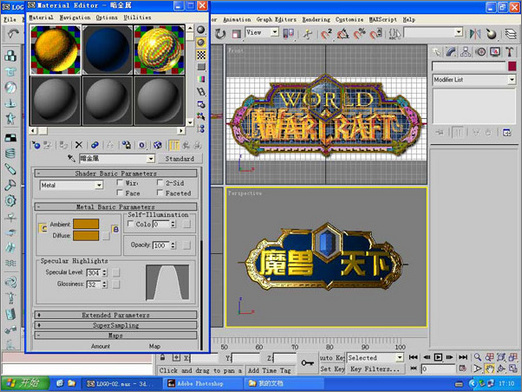Enable the 2-Sided checkbox

(x=160, y=183)
